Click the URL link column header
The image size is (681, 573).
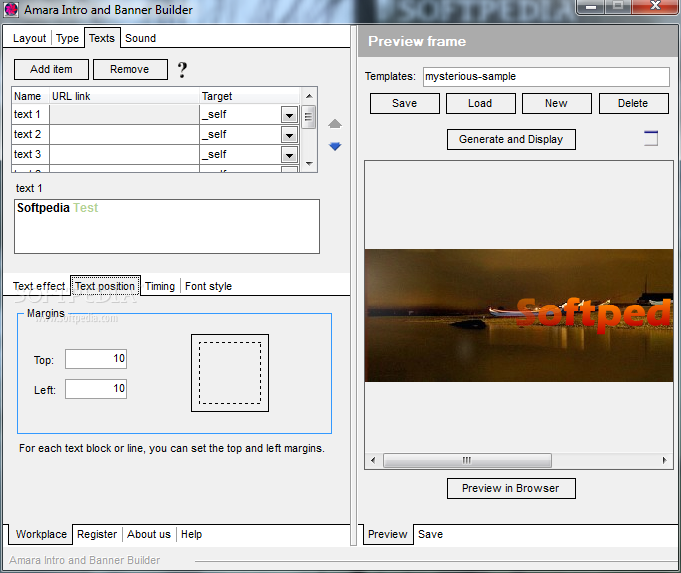click(x=124, y=96)
